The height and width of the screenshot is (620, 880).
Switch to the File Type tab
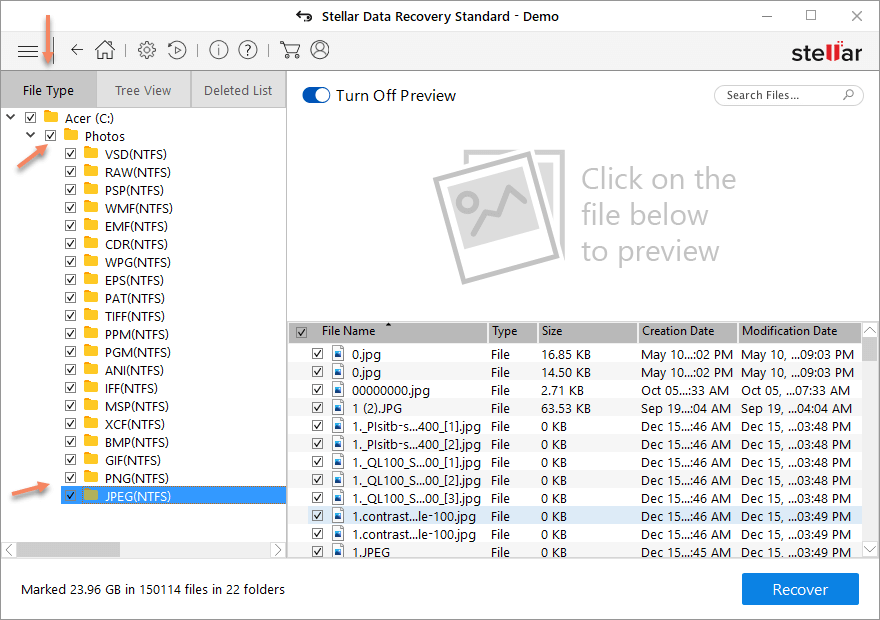[48, 90]
